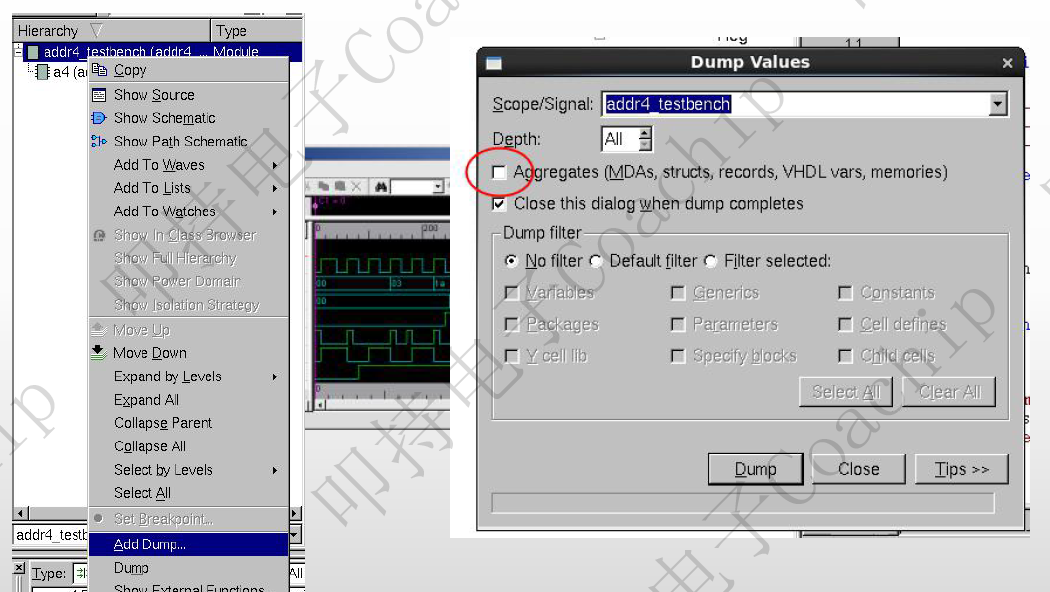Click the Dump Values title bar window icon
This screenshot has width=1050, height=592.
tap(494, 63)
